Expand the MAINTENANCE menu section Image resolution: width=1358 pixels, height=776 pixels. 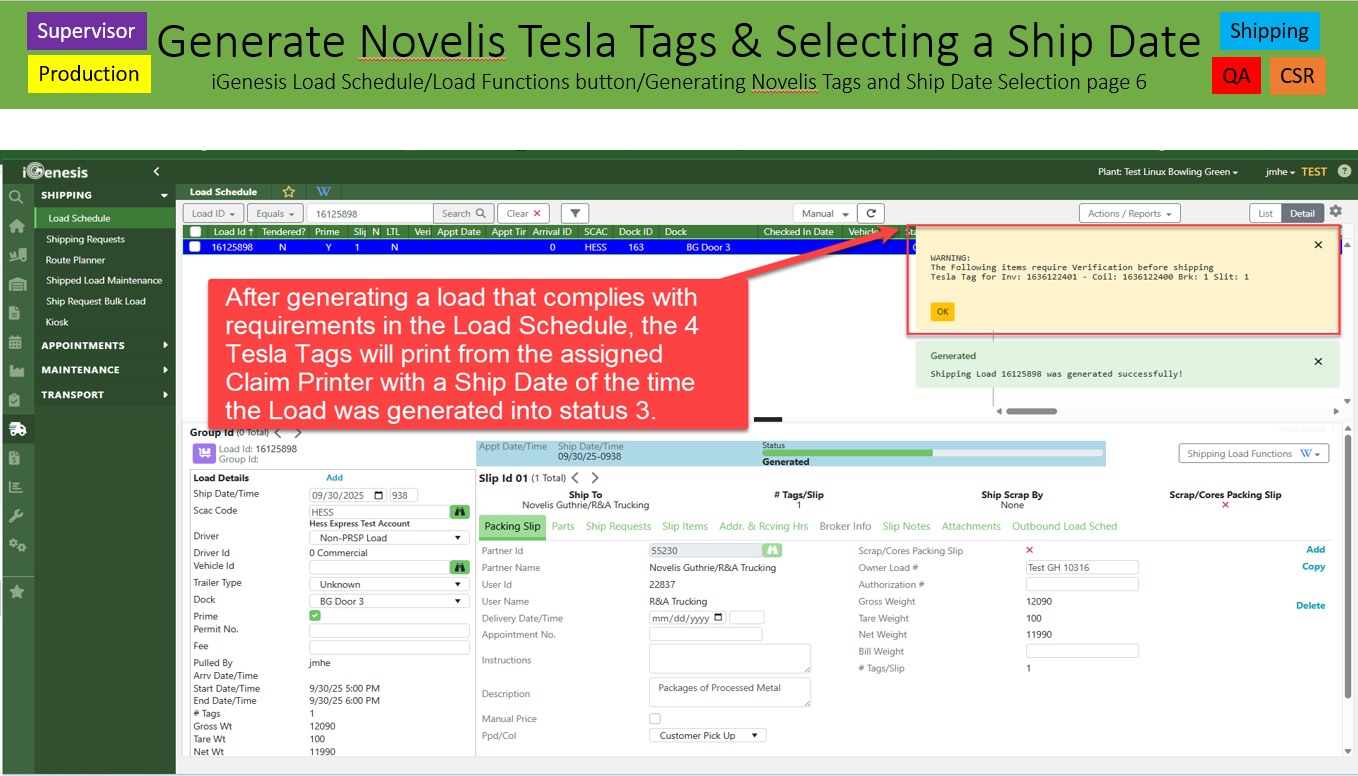pos(105,370)
